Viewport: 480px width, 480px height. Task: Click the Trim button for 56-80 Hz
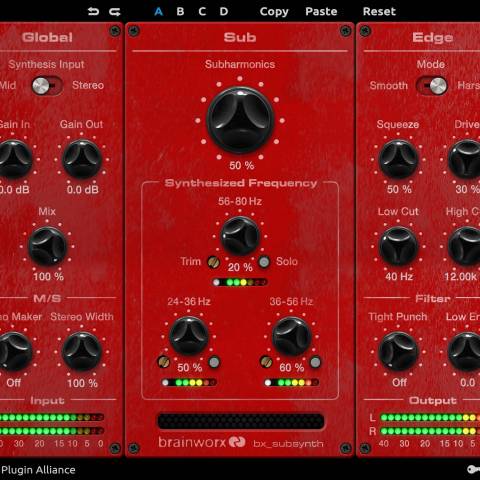click(x=213, y=262)
